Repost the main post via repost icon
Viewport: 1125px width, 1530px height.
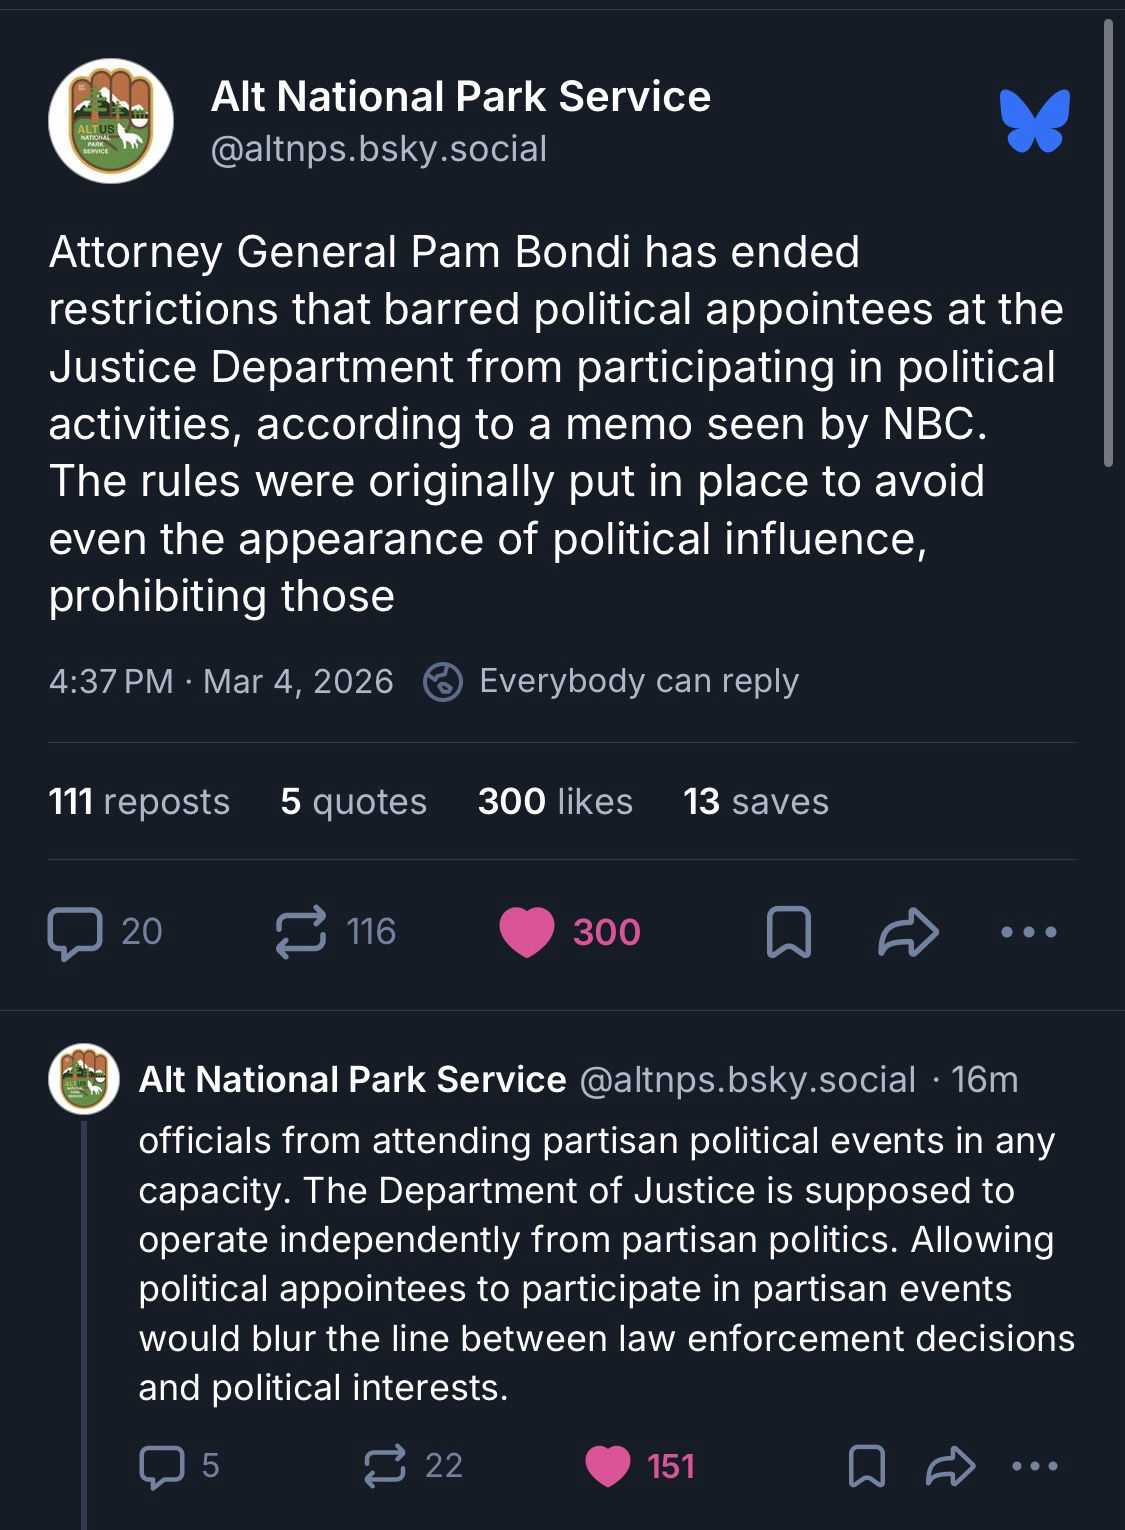coord(301,932)
